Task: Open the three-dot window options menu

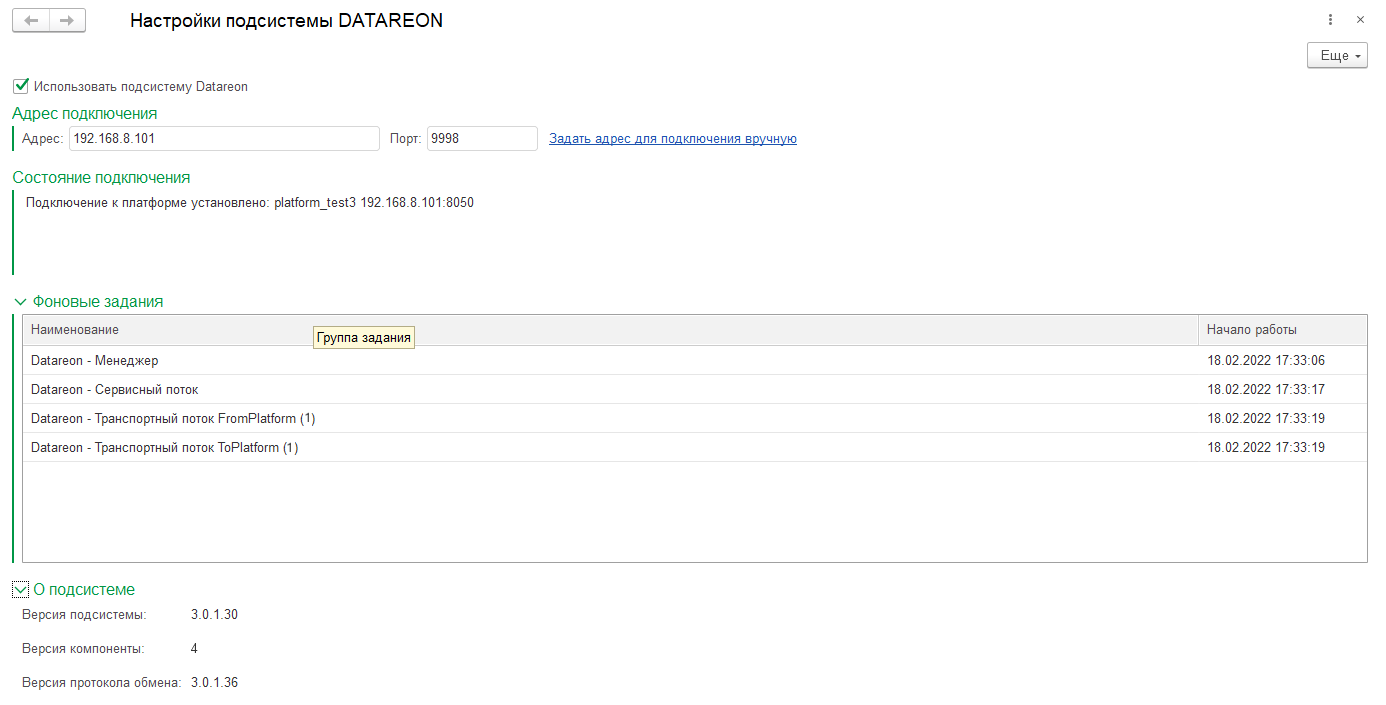Action: click(1331, 20)
